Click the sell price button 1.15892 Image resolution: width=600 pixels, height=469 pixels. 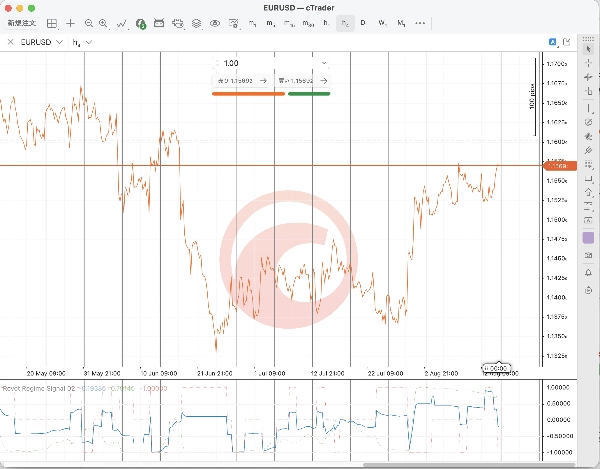pos(241,81)
